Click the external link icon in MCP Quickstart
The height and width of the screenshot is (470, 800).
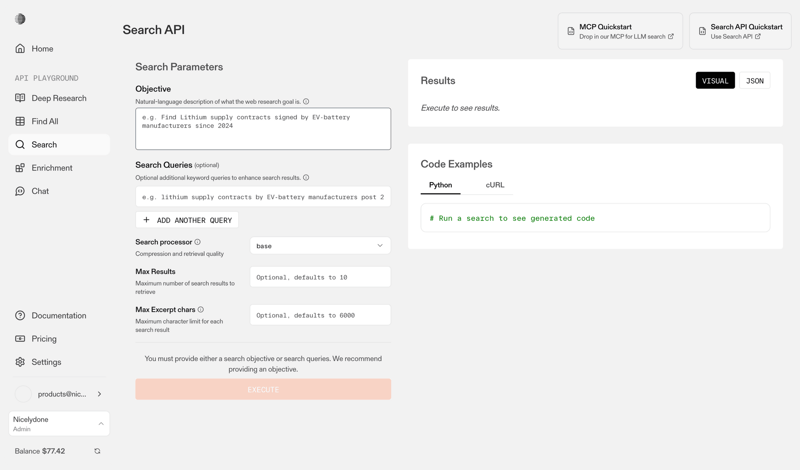pyautogui.click(x=671, y=36)
